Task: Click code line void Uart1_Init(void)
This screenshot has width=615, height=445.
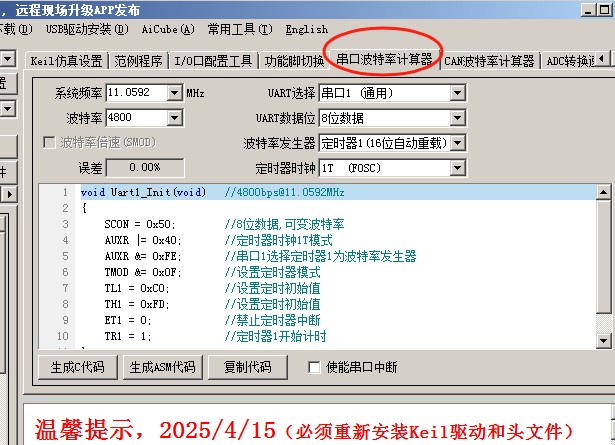Action: [143, 192]
